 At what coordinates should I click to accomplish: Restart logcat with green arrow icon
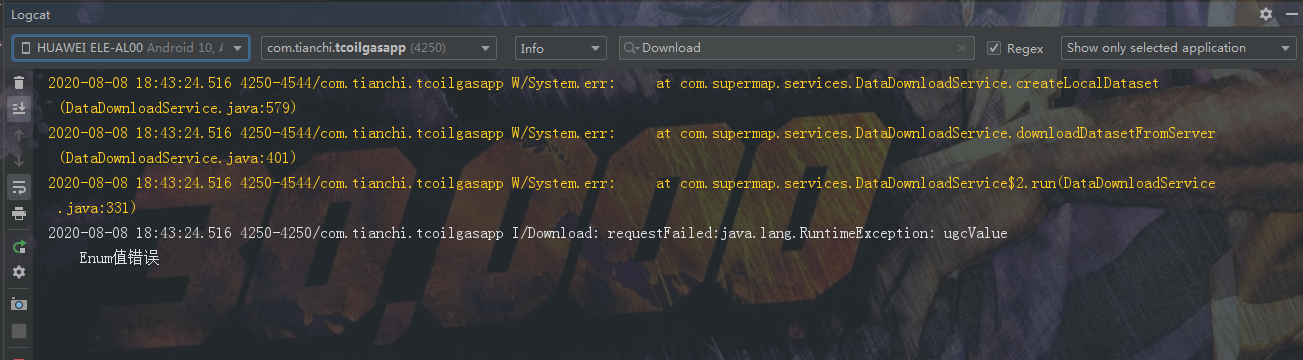[x=19, y=246]
